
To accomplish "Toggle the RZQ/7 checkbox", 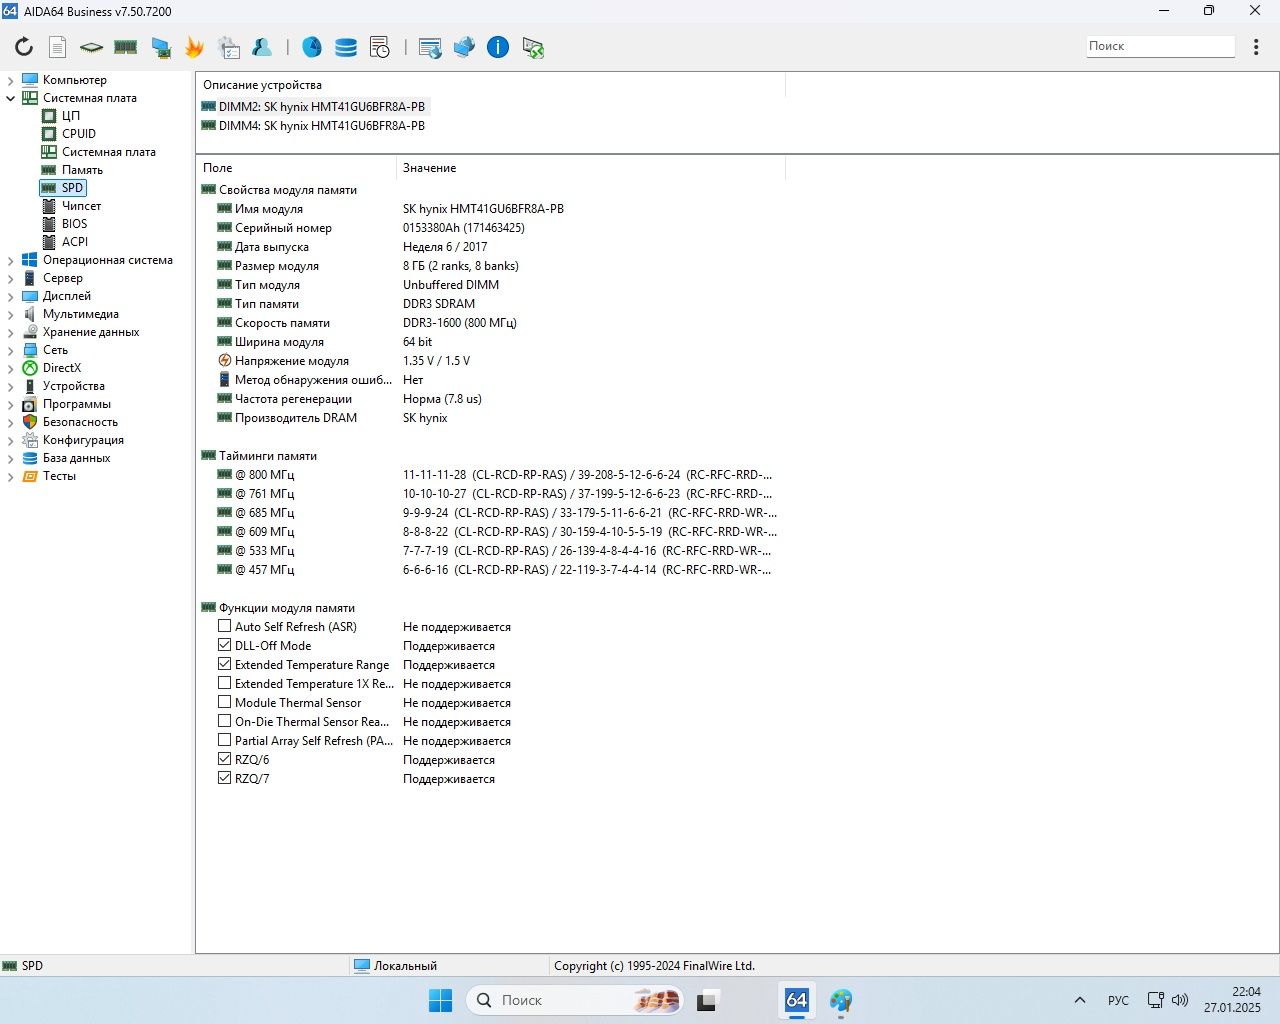I will 225,778.
